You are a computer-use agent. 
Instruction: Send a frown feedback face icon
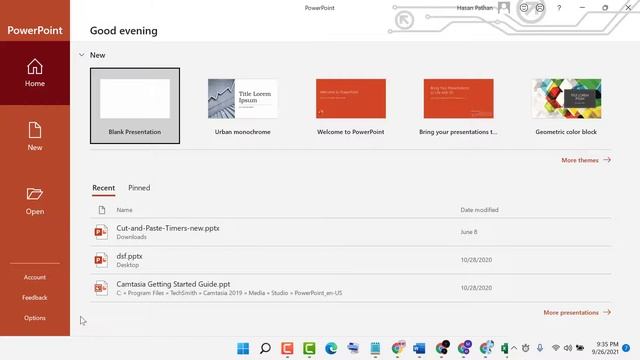pos(540,8)
